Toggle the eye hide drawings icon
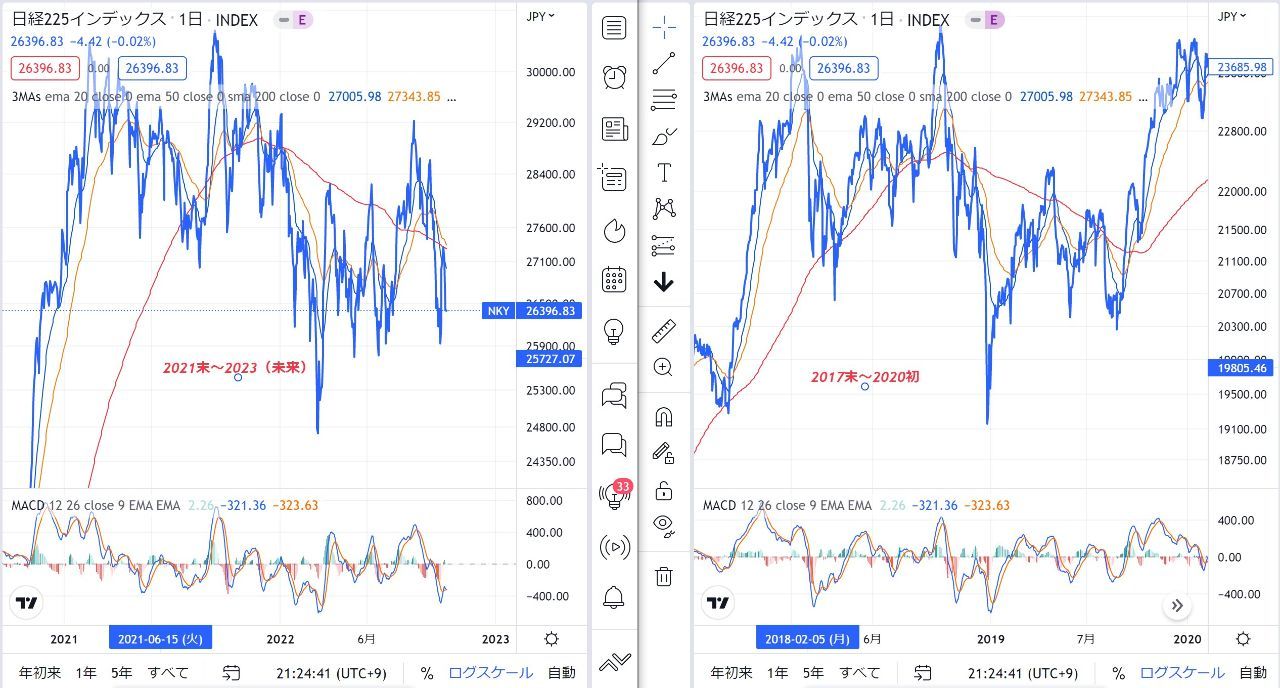Screen dimensions: 1280x688 point(663,523)
